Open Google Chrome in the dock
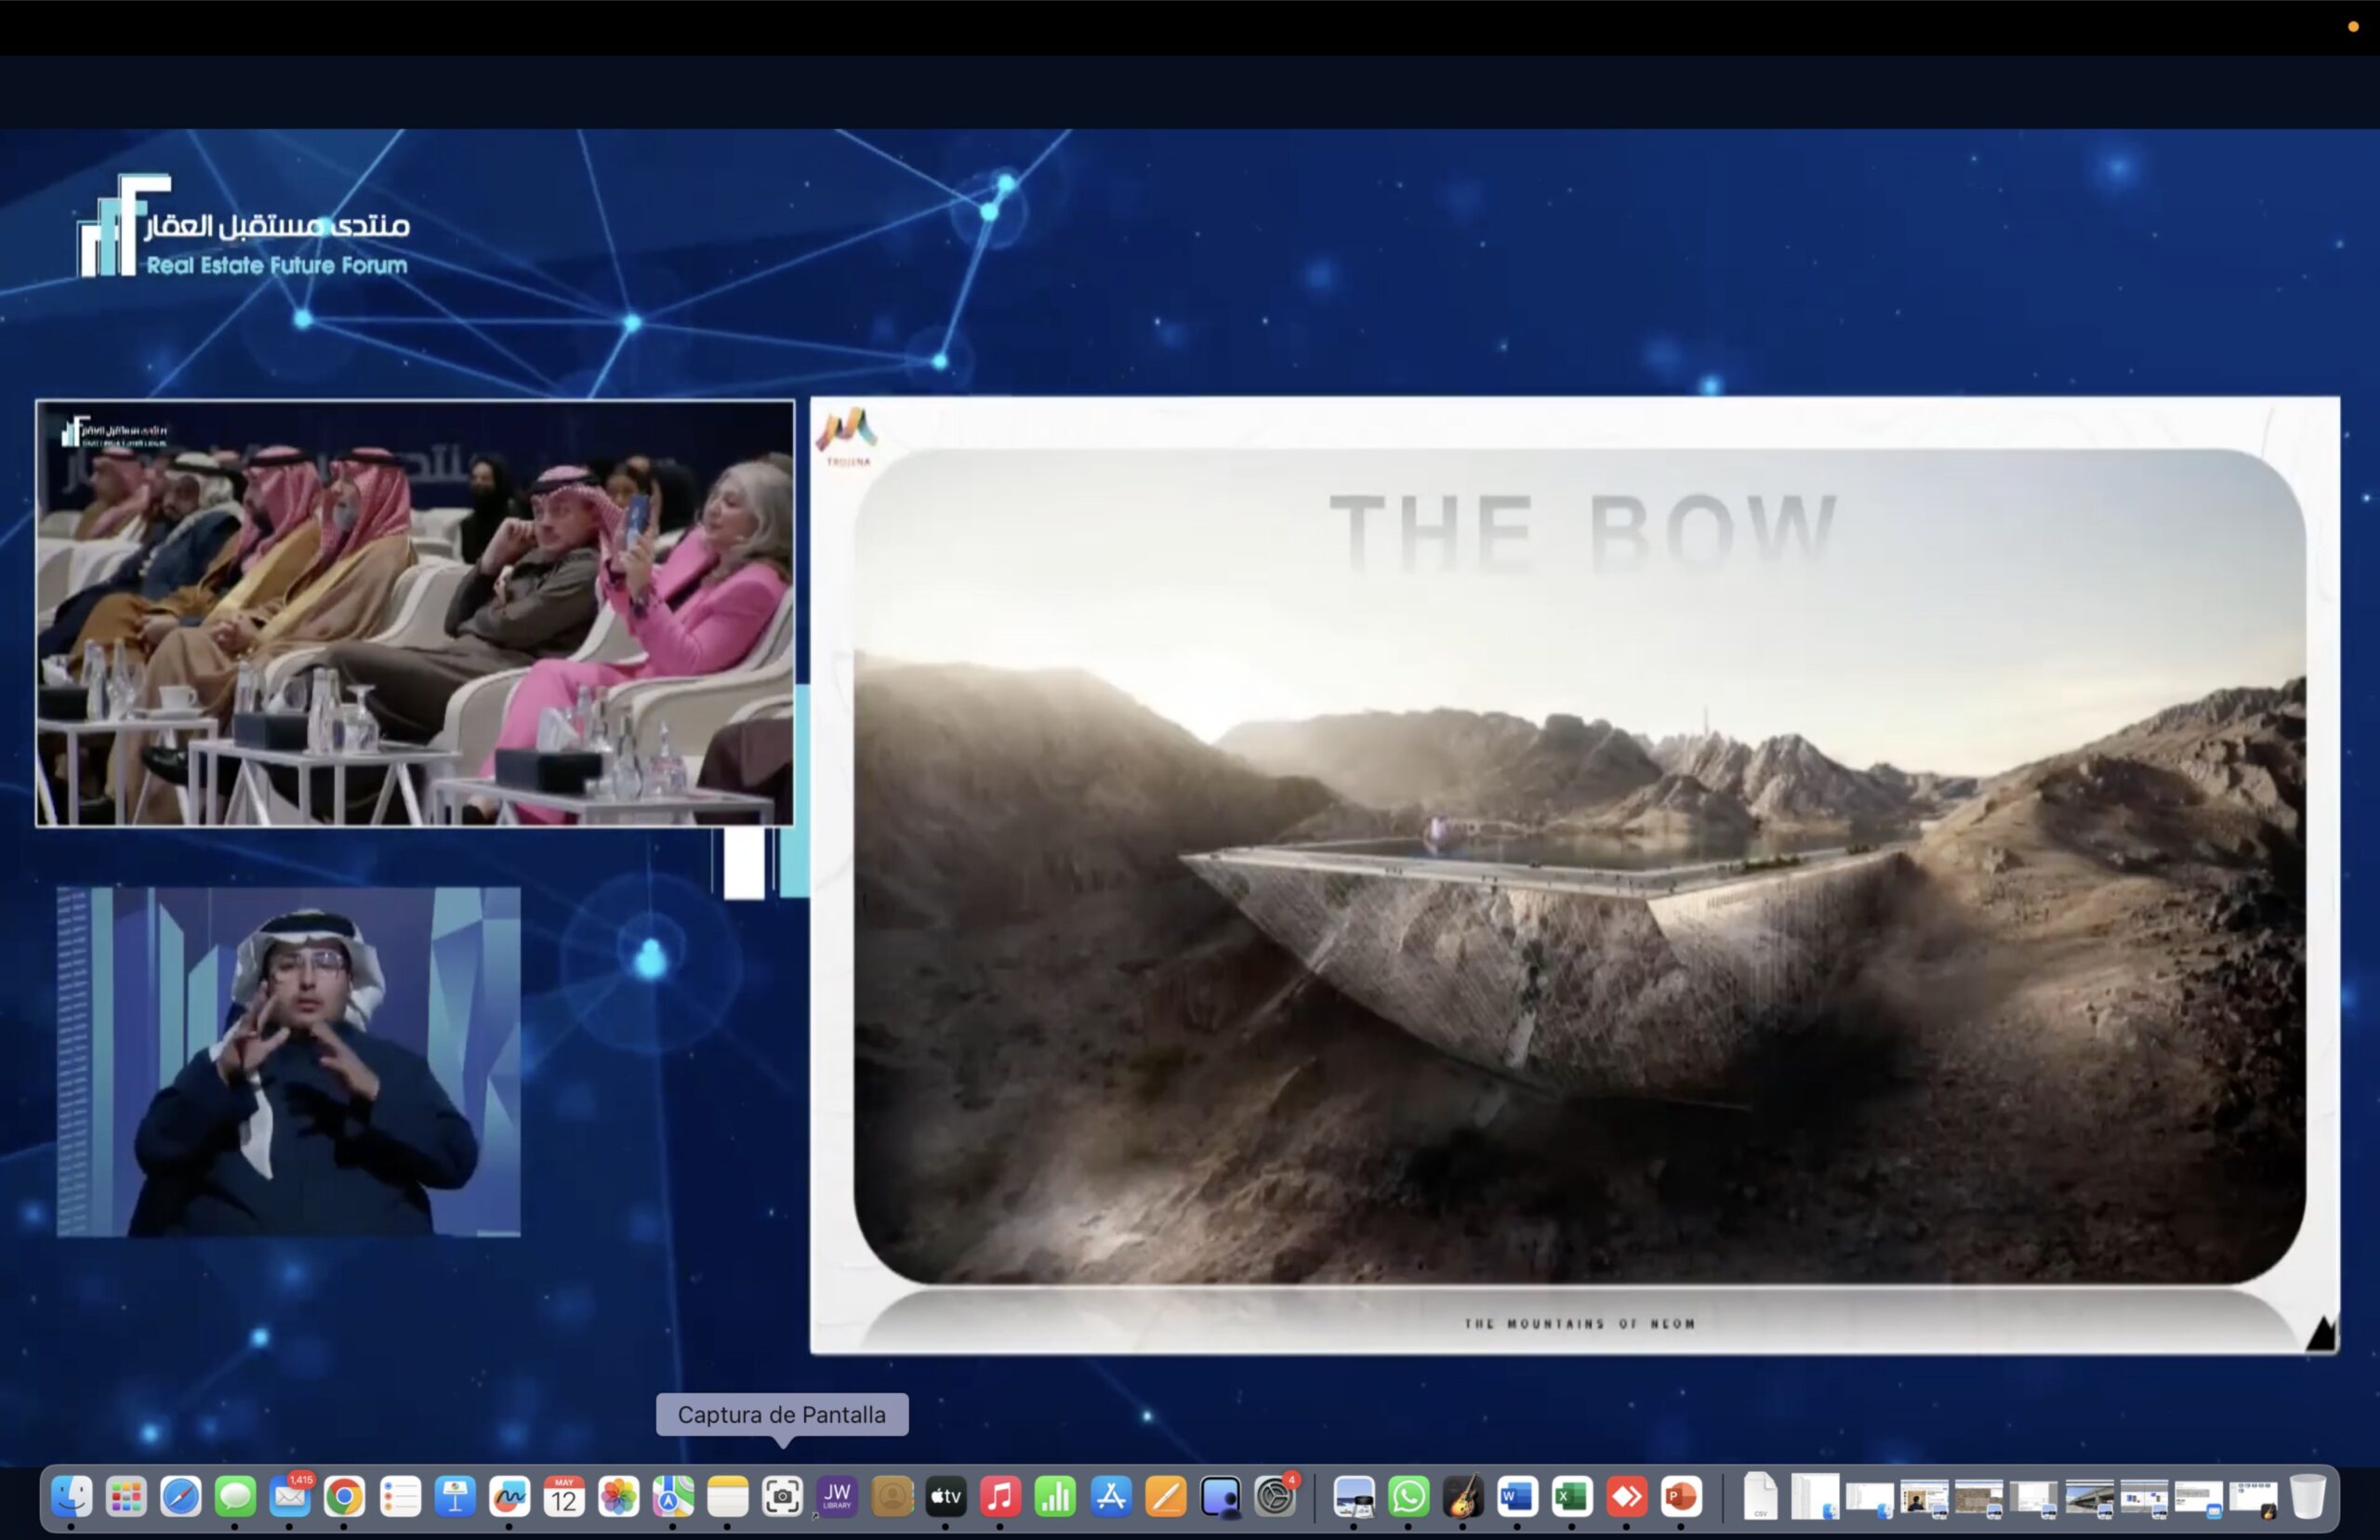This screenshot has height=1540, width=2380. click(x=344, y=1497)
